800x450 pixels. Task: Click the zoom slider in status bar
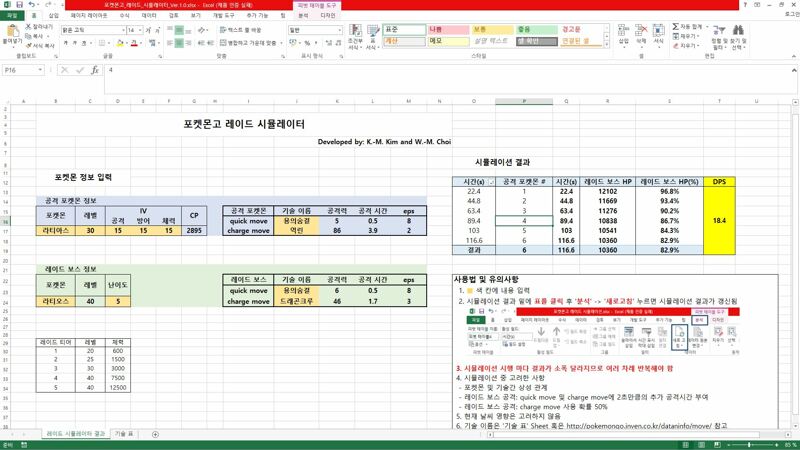pos(749,445)
